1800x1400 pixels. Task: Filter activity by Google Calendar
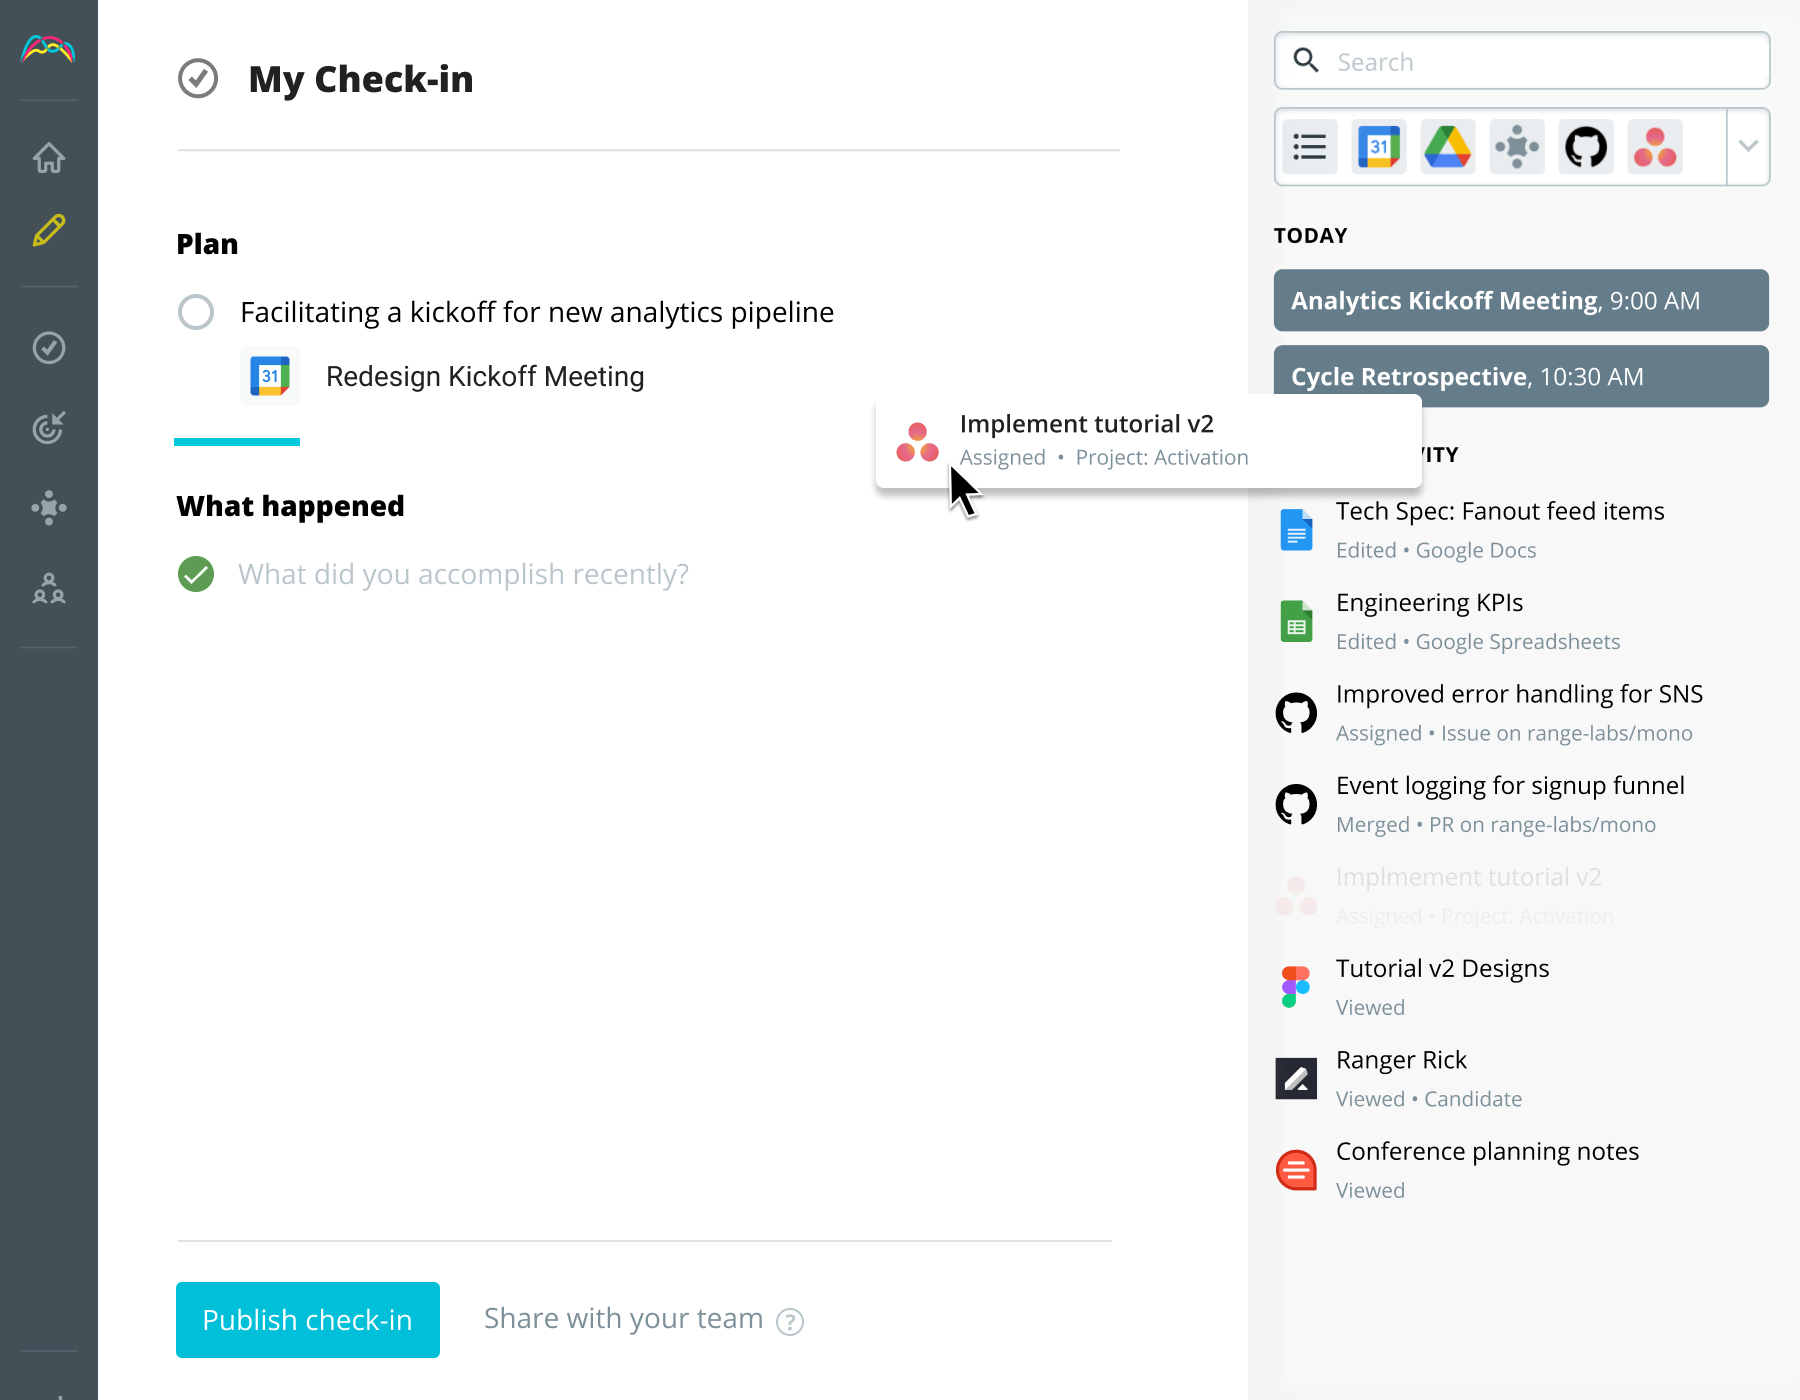coord(1378,146)
